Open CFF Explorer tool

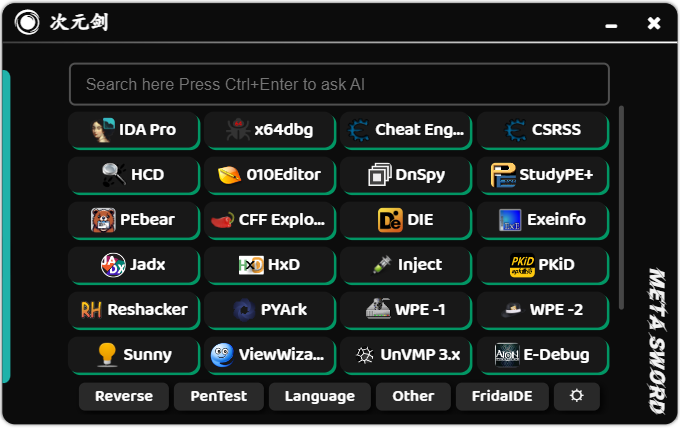270,220
